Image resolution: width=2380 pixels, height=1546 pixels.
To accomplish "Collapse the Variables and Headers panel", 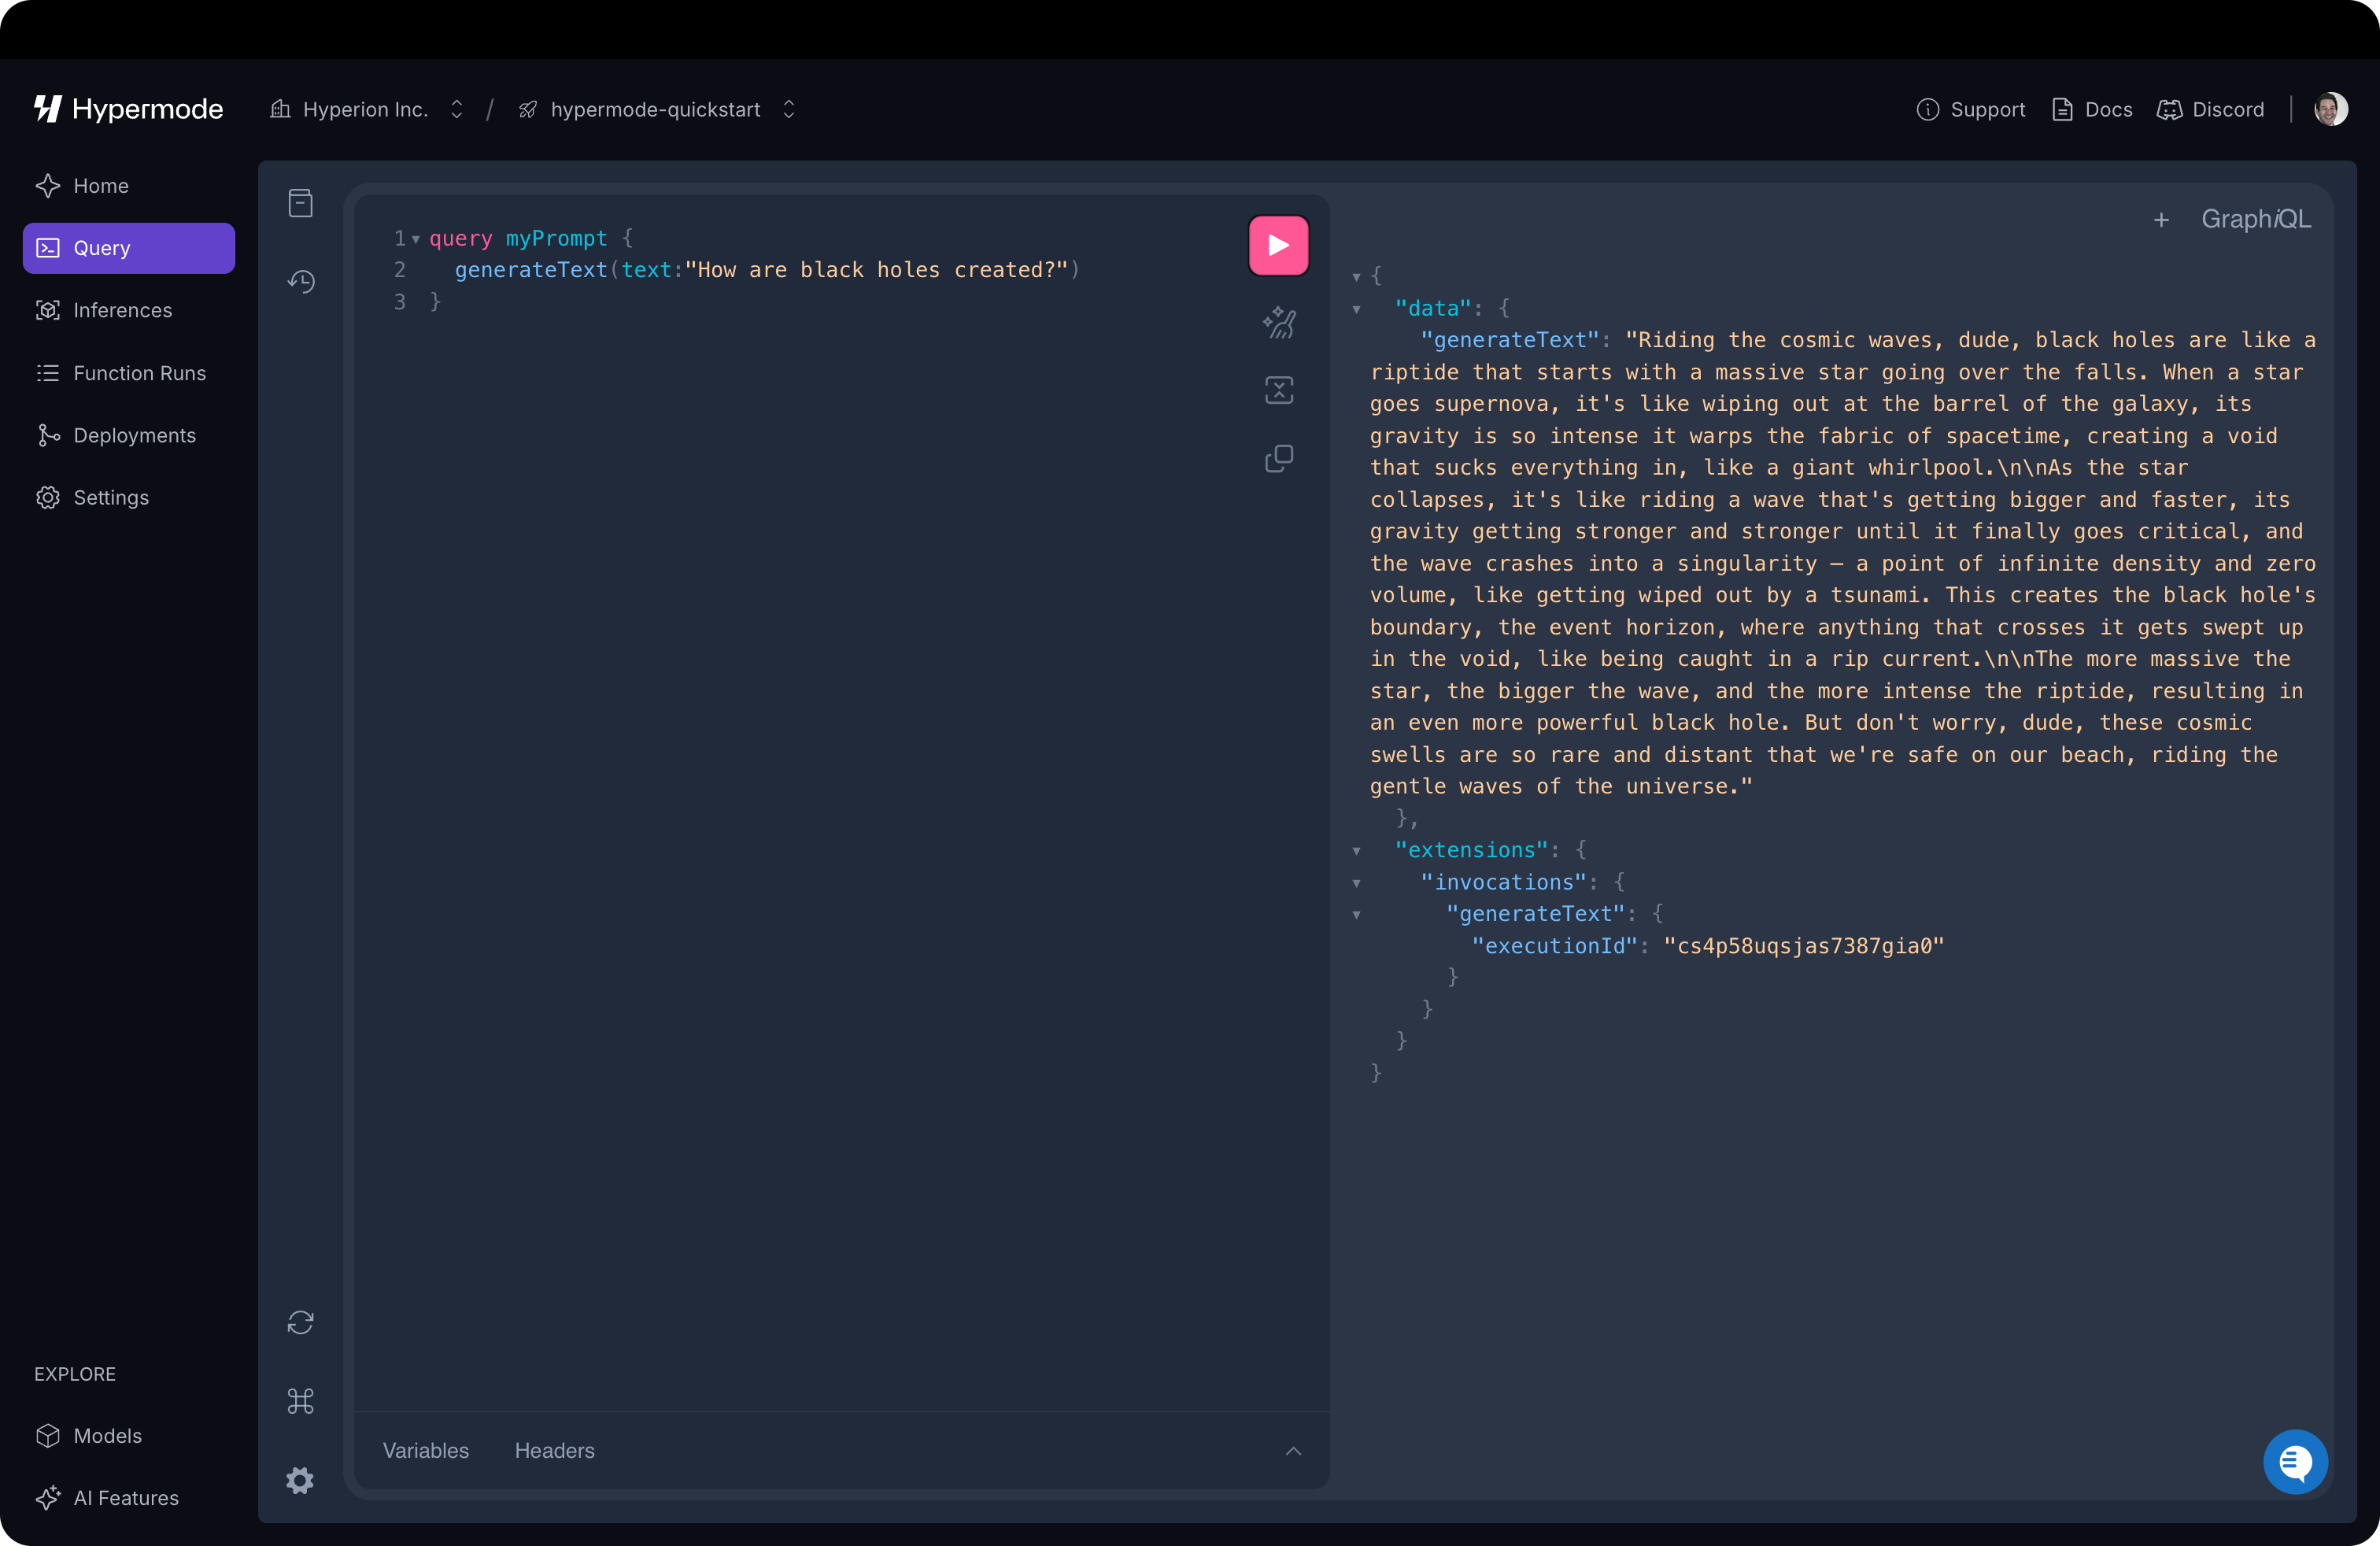I will pos(1294,1451).
